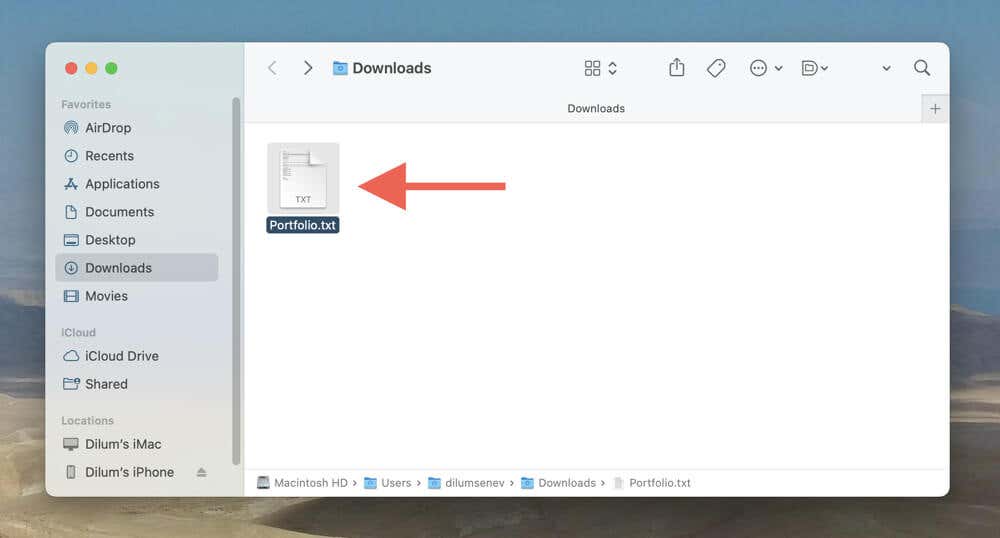Expand the toolbar overflow chevron

tap(886, 68)
